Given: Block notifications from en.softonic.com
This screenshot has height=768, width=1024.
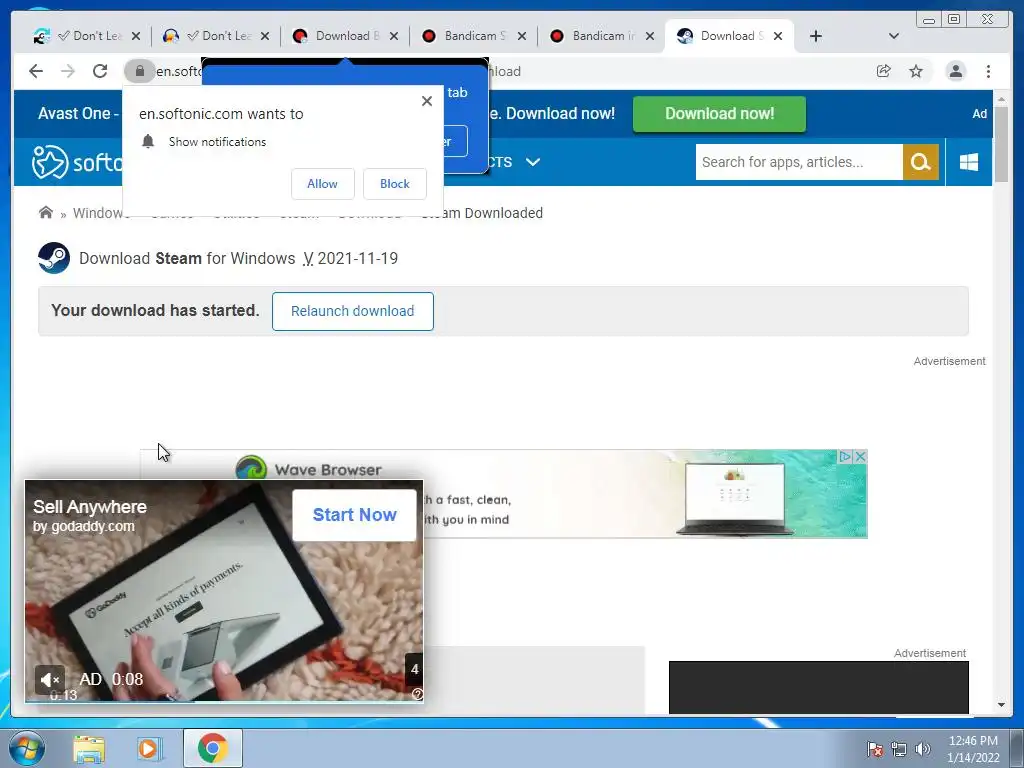Looking at the screenshot, I should click(395, 184).
